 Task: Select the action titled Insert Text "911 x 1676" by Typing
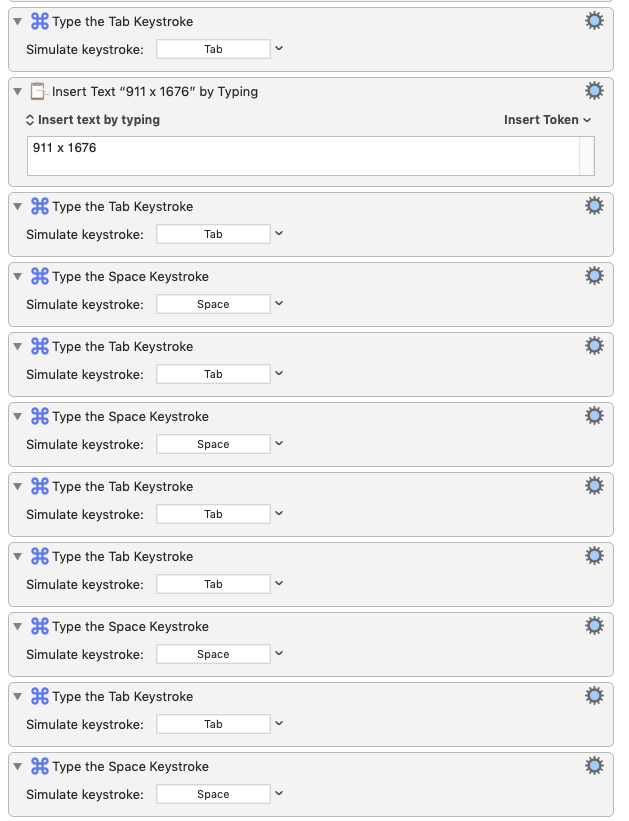coord(155,92)
